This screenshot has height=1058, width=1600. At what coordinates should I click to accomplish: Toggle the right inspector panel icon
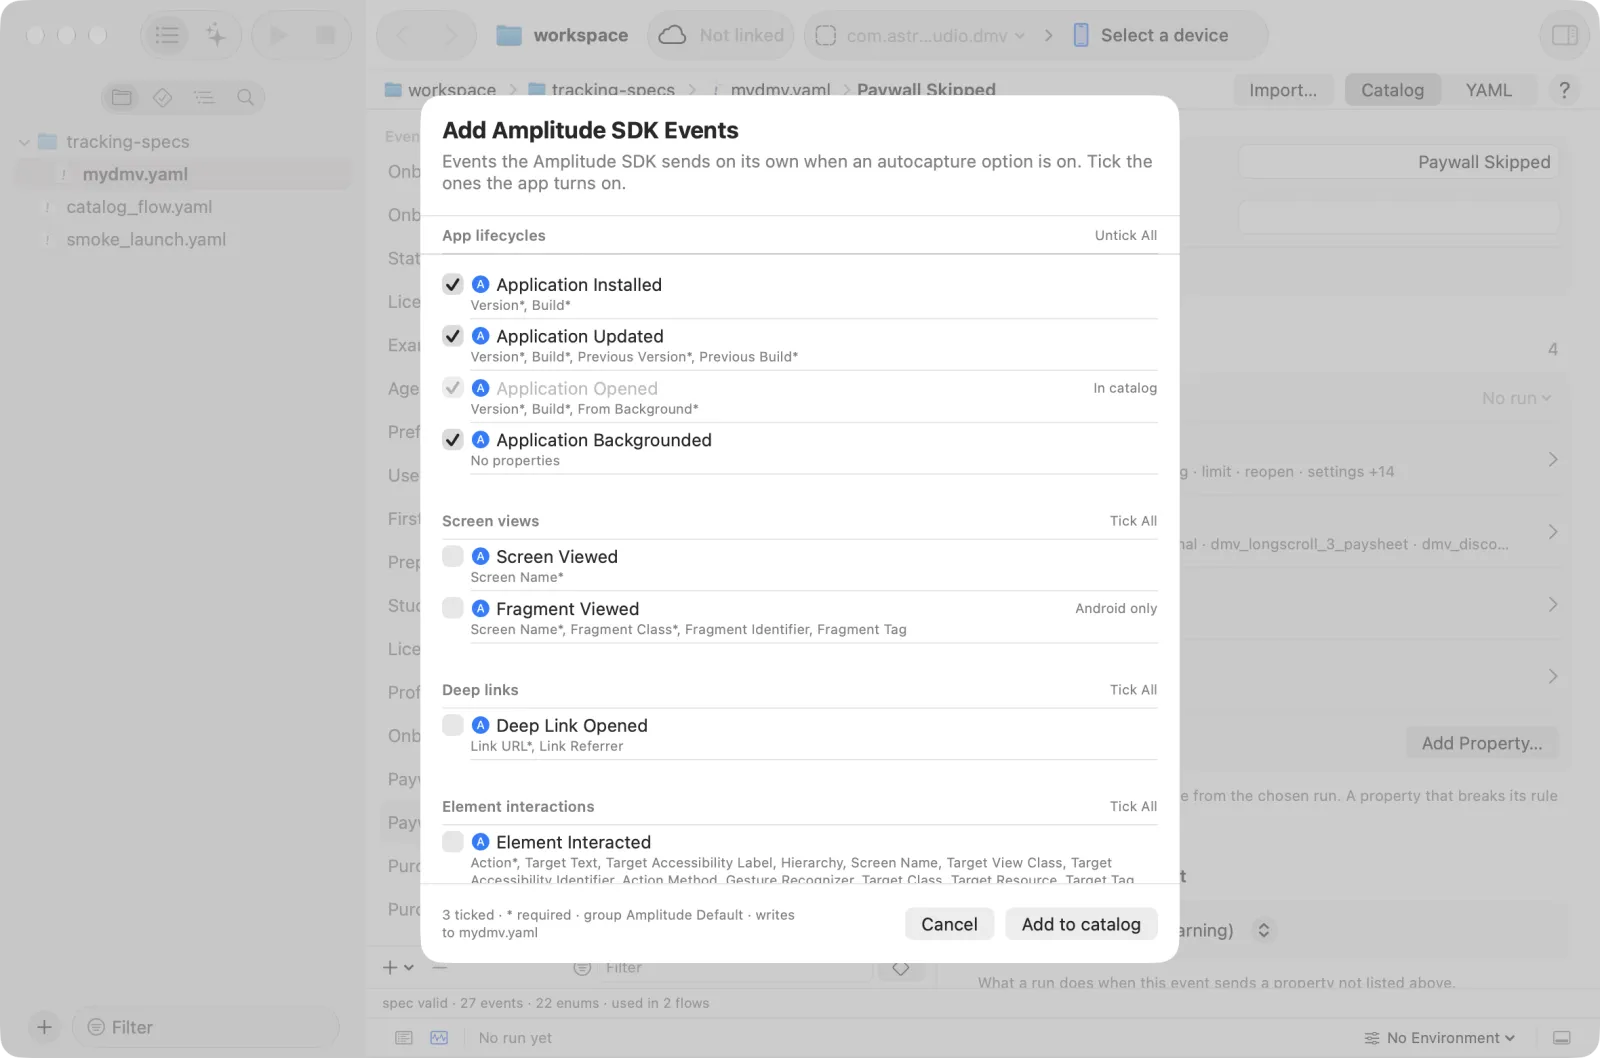coord(1565,35)
